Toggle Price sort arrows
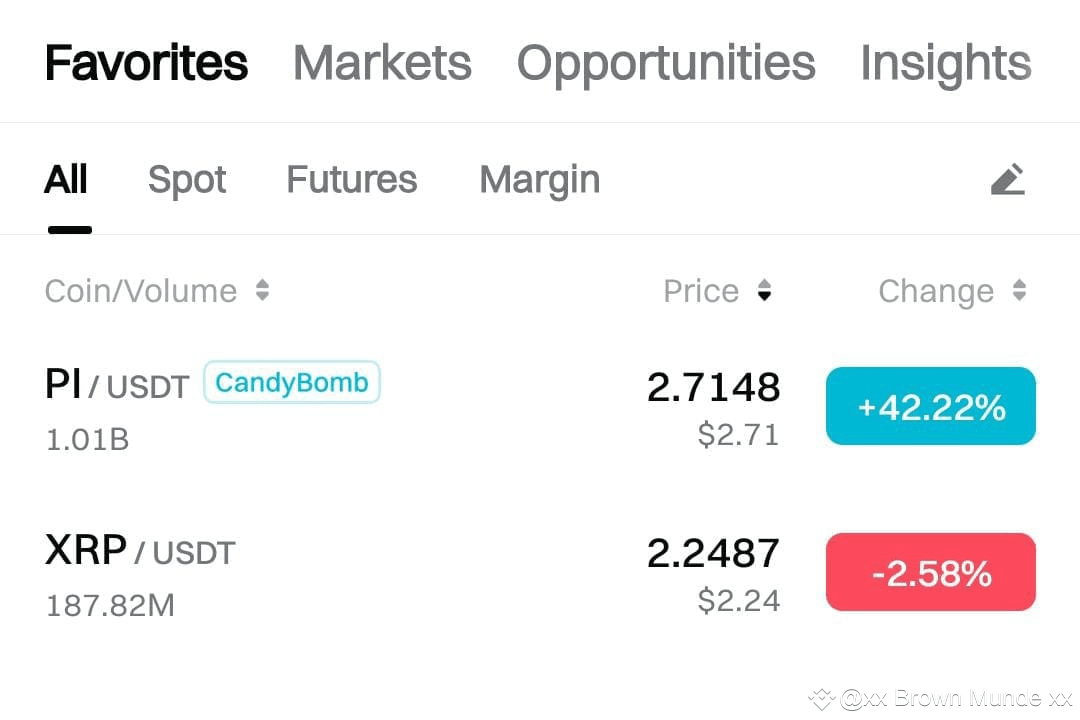 (x=764, y=290)
